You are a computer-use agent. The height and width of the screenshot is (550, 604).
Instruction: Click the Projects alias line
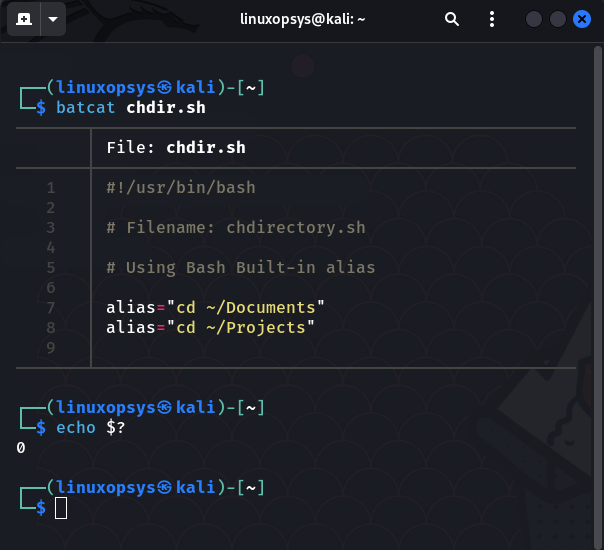pyautogui.click(x=210, y=327)
